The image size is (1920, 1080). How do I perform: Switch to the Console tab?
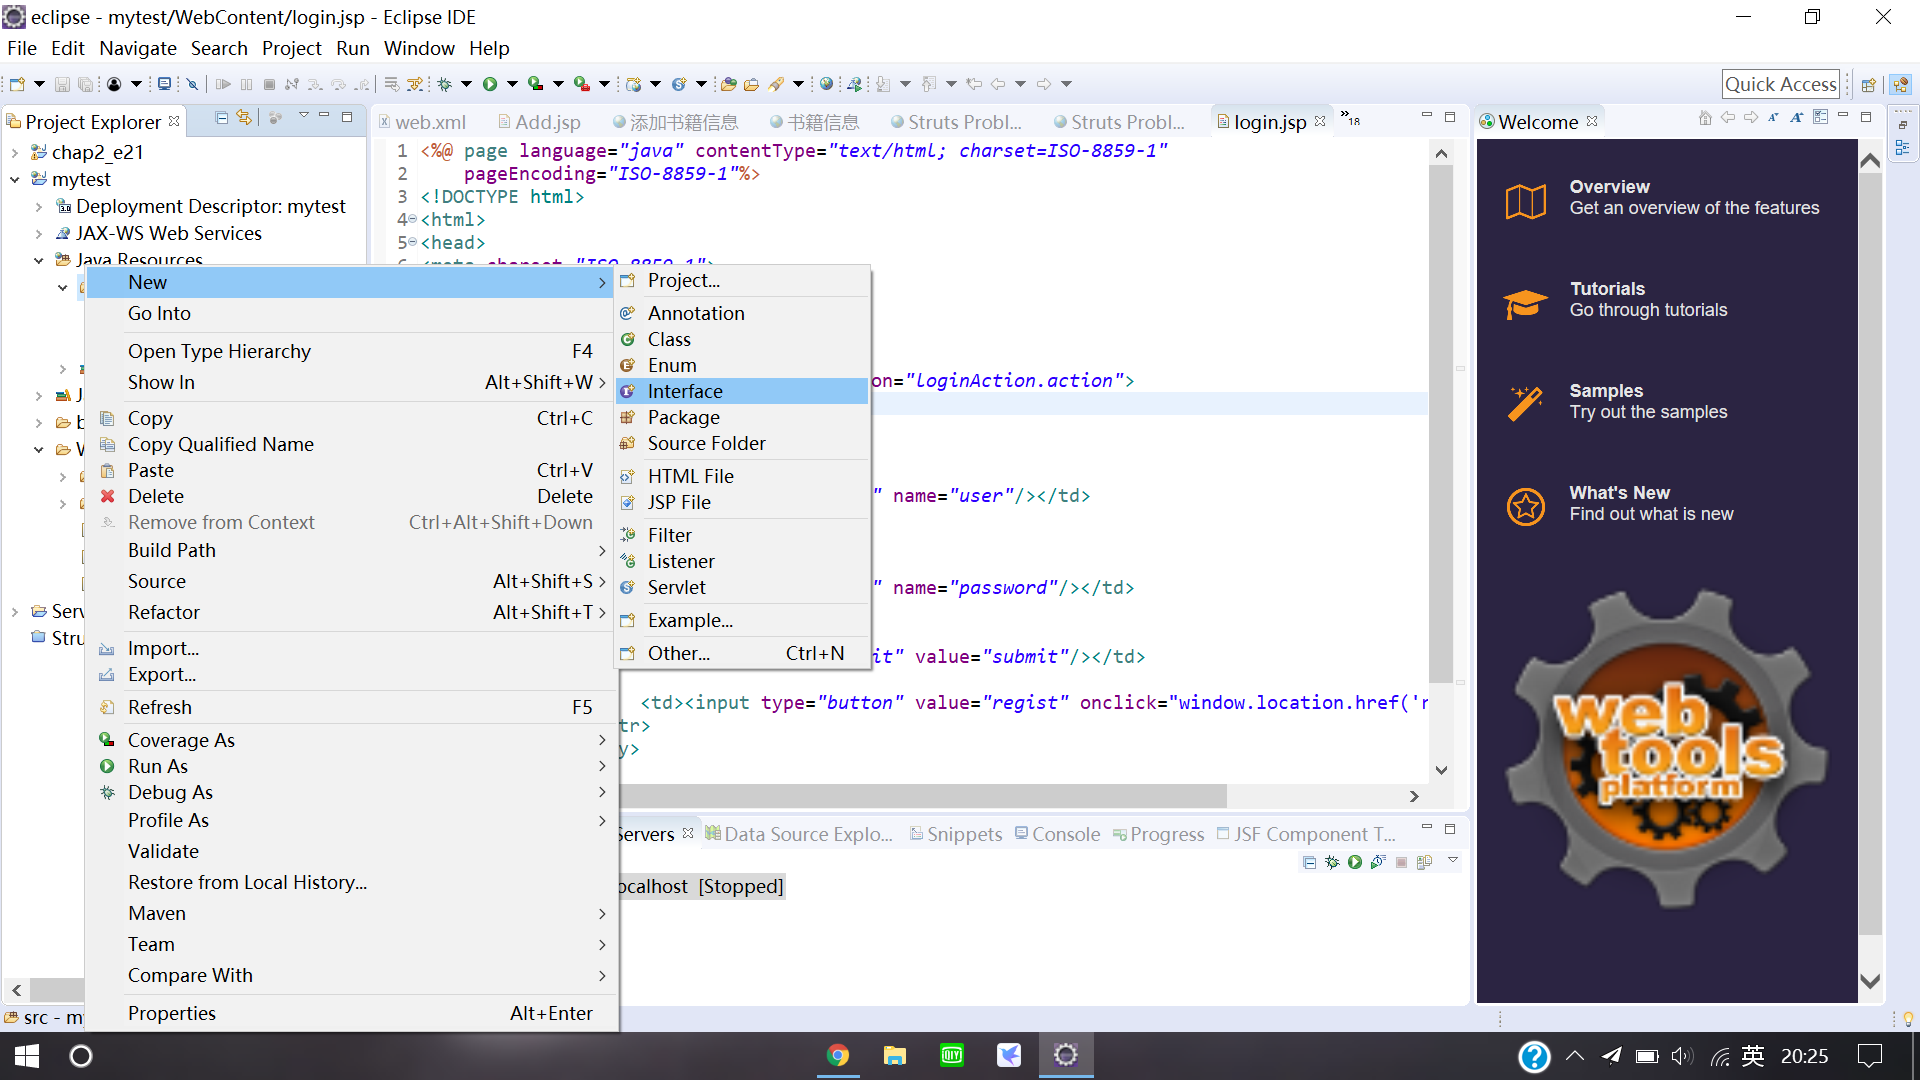pos(1065,833)
